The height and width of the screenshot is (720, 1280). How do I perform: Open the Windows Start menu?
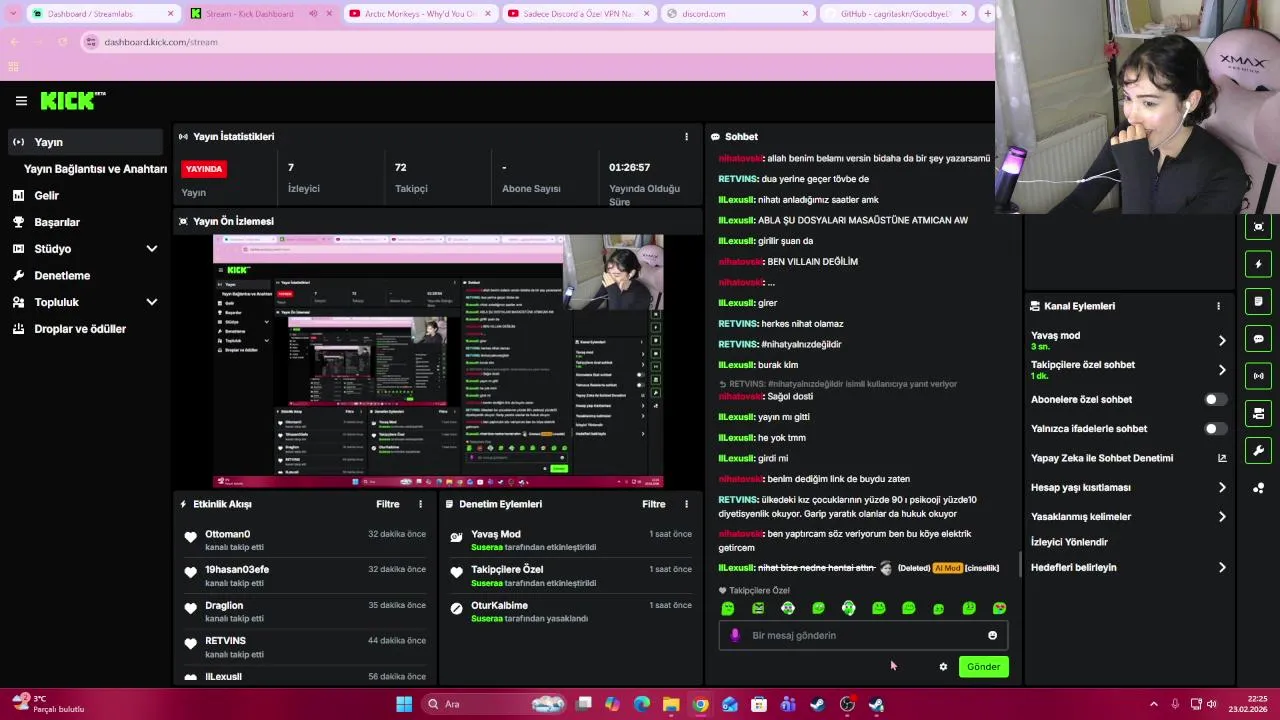(404, 704)
